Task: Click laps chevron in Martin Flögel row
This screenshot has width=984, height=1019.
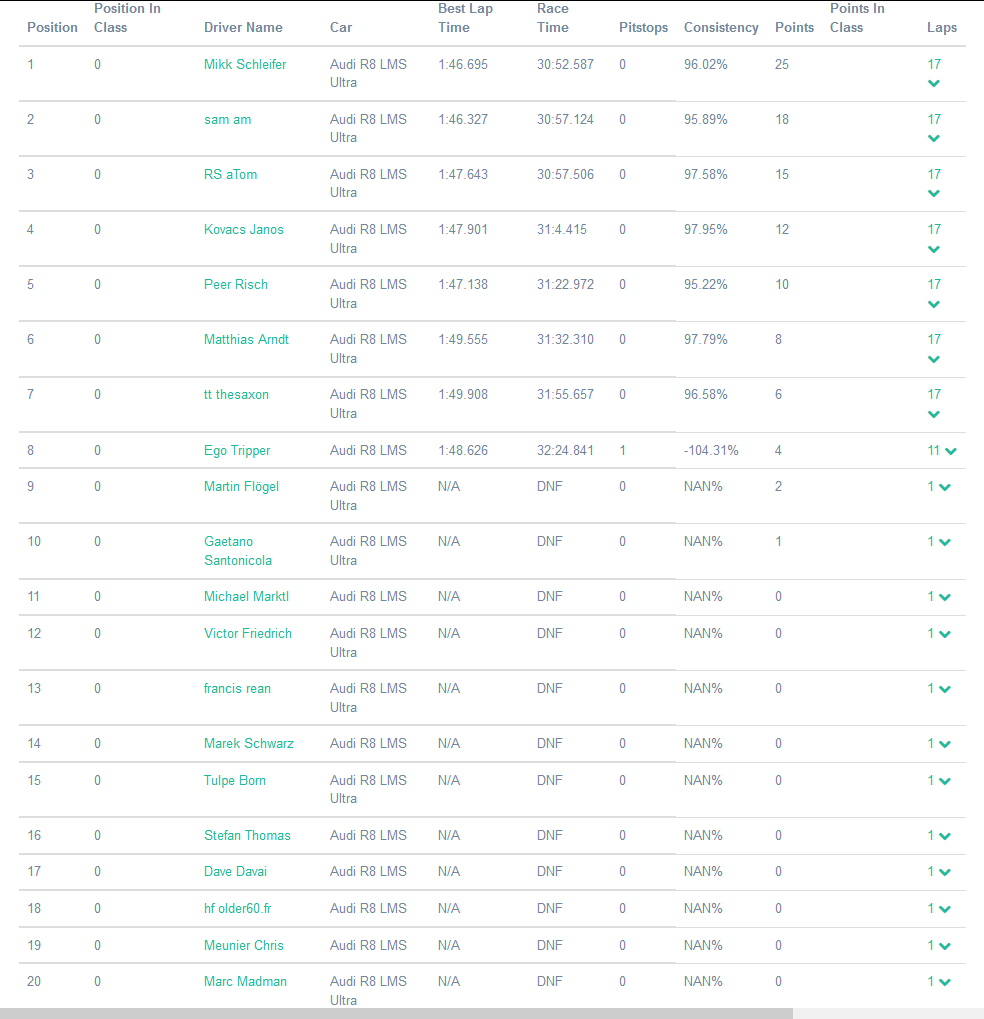Action: (945, 487)
